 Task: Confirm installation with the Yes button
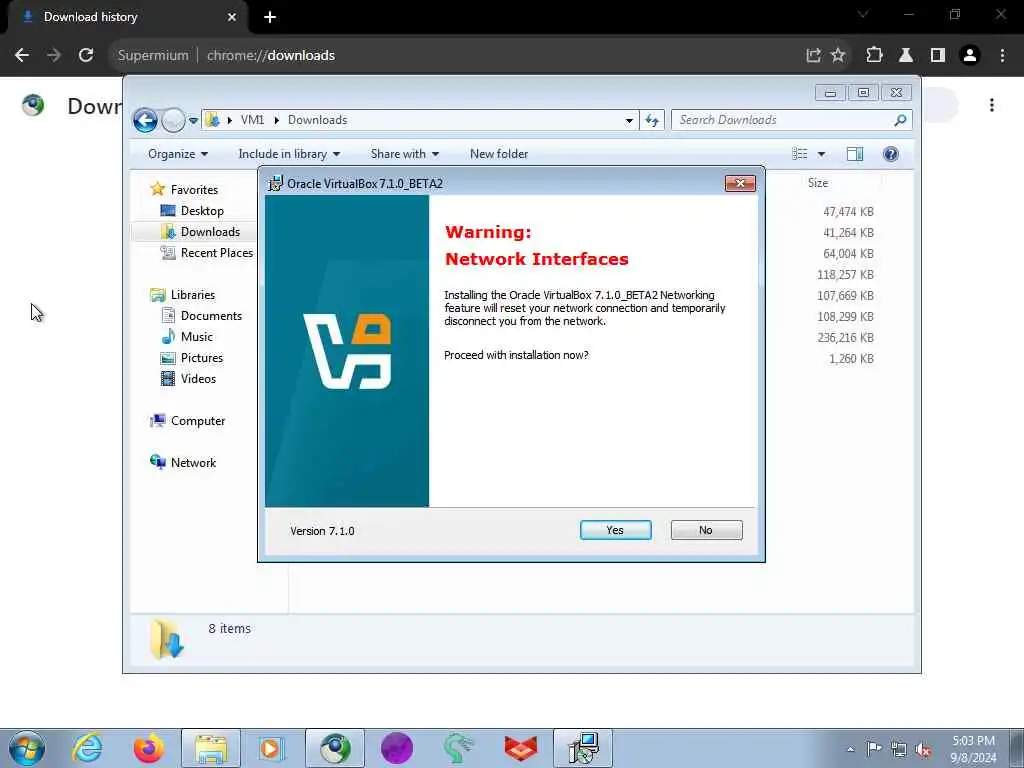tap(615, 530)
